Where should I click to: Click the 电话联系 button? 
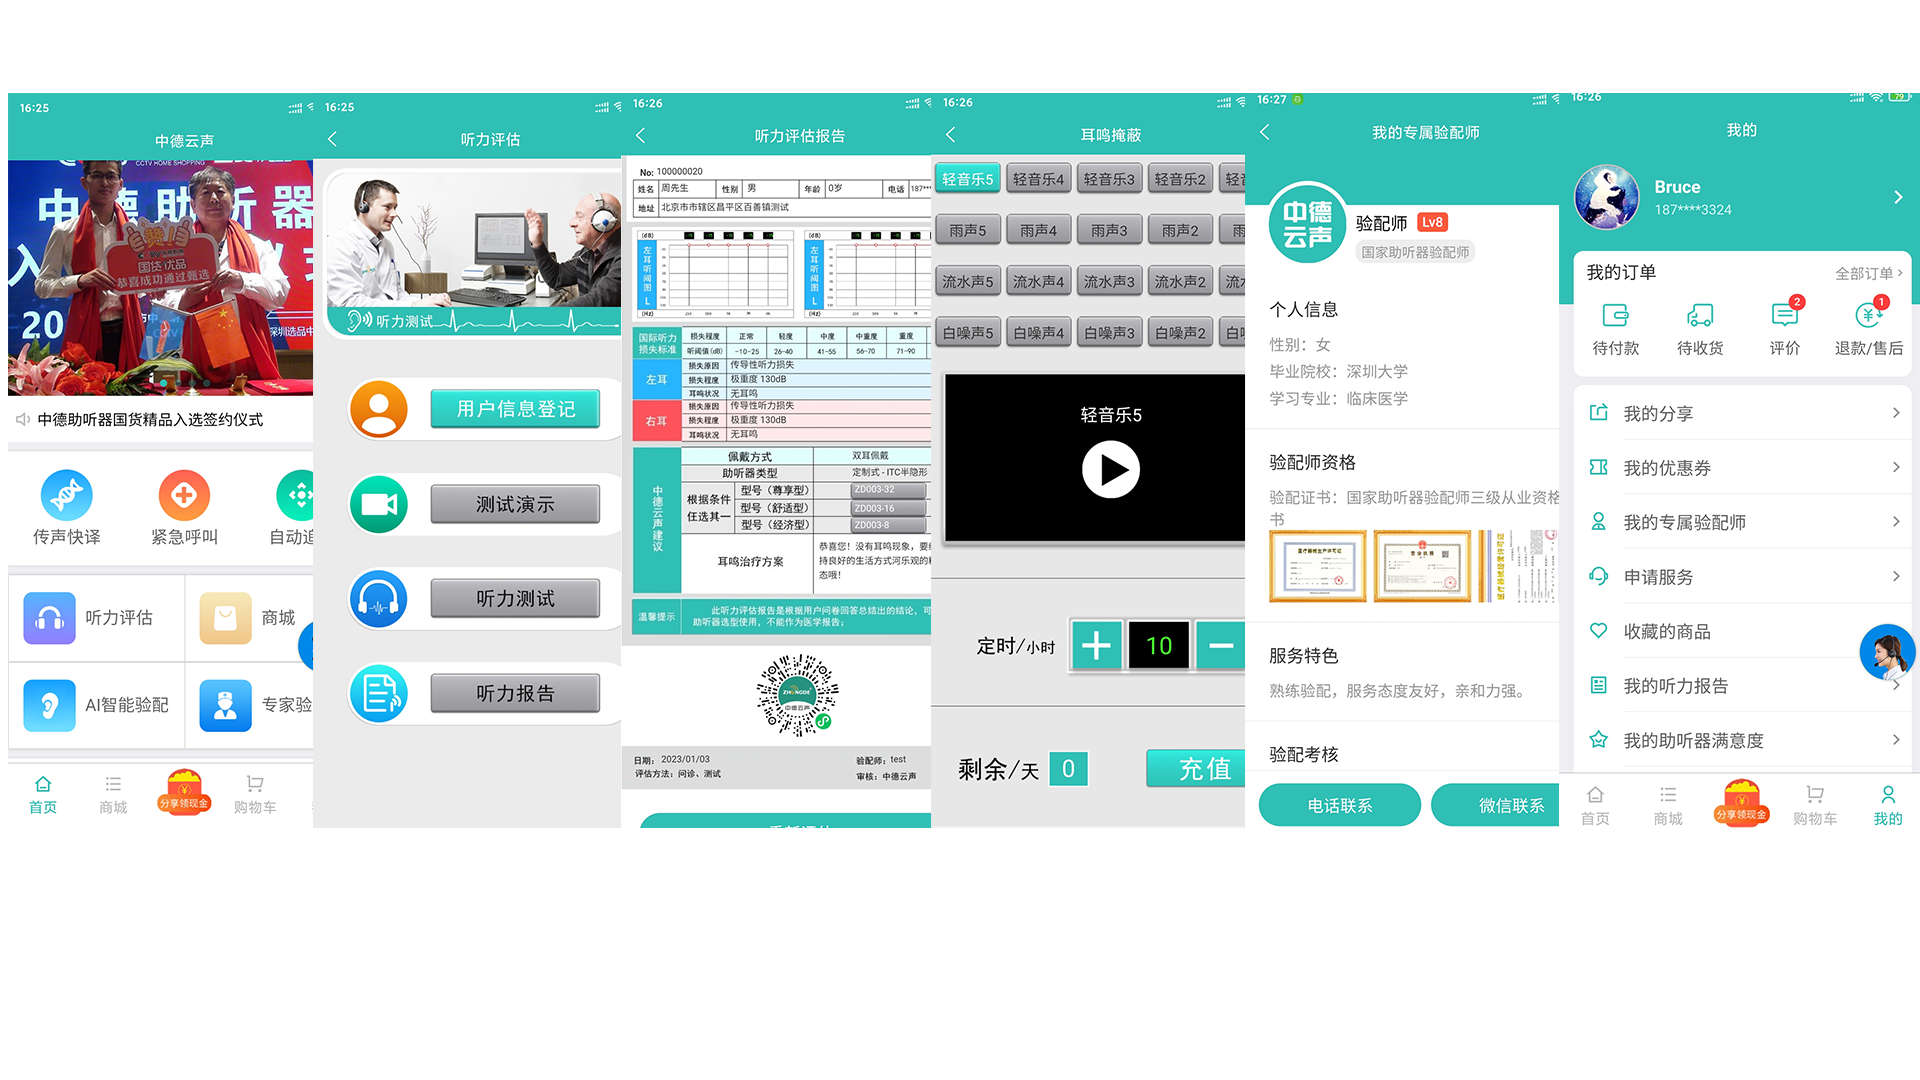tap(1340, 805)
